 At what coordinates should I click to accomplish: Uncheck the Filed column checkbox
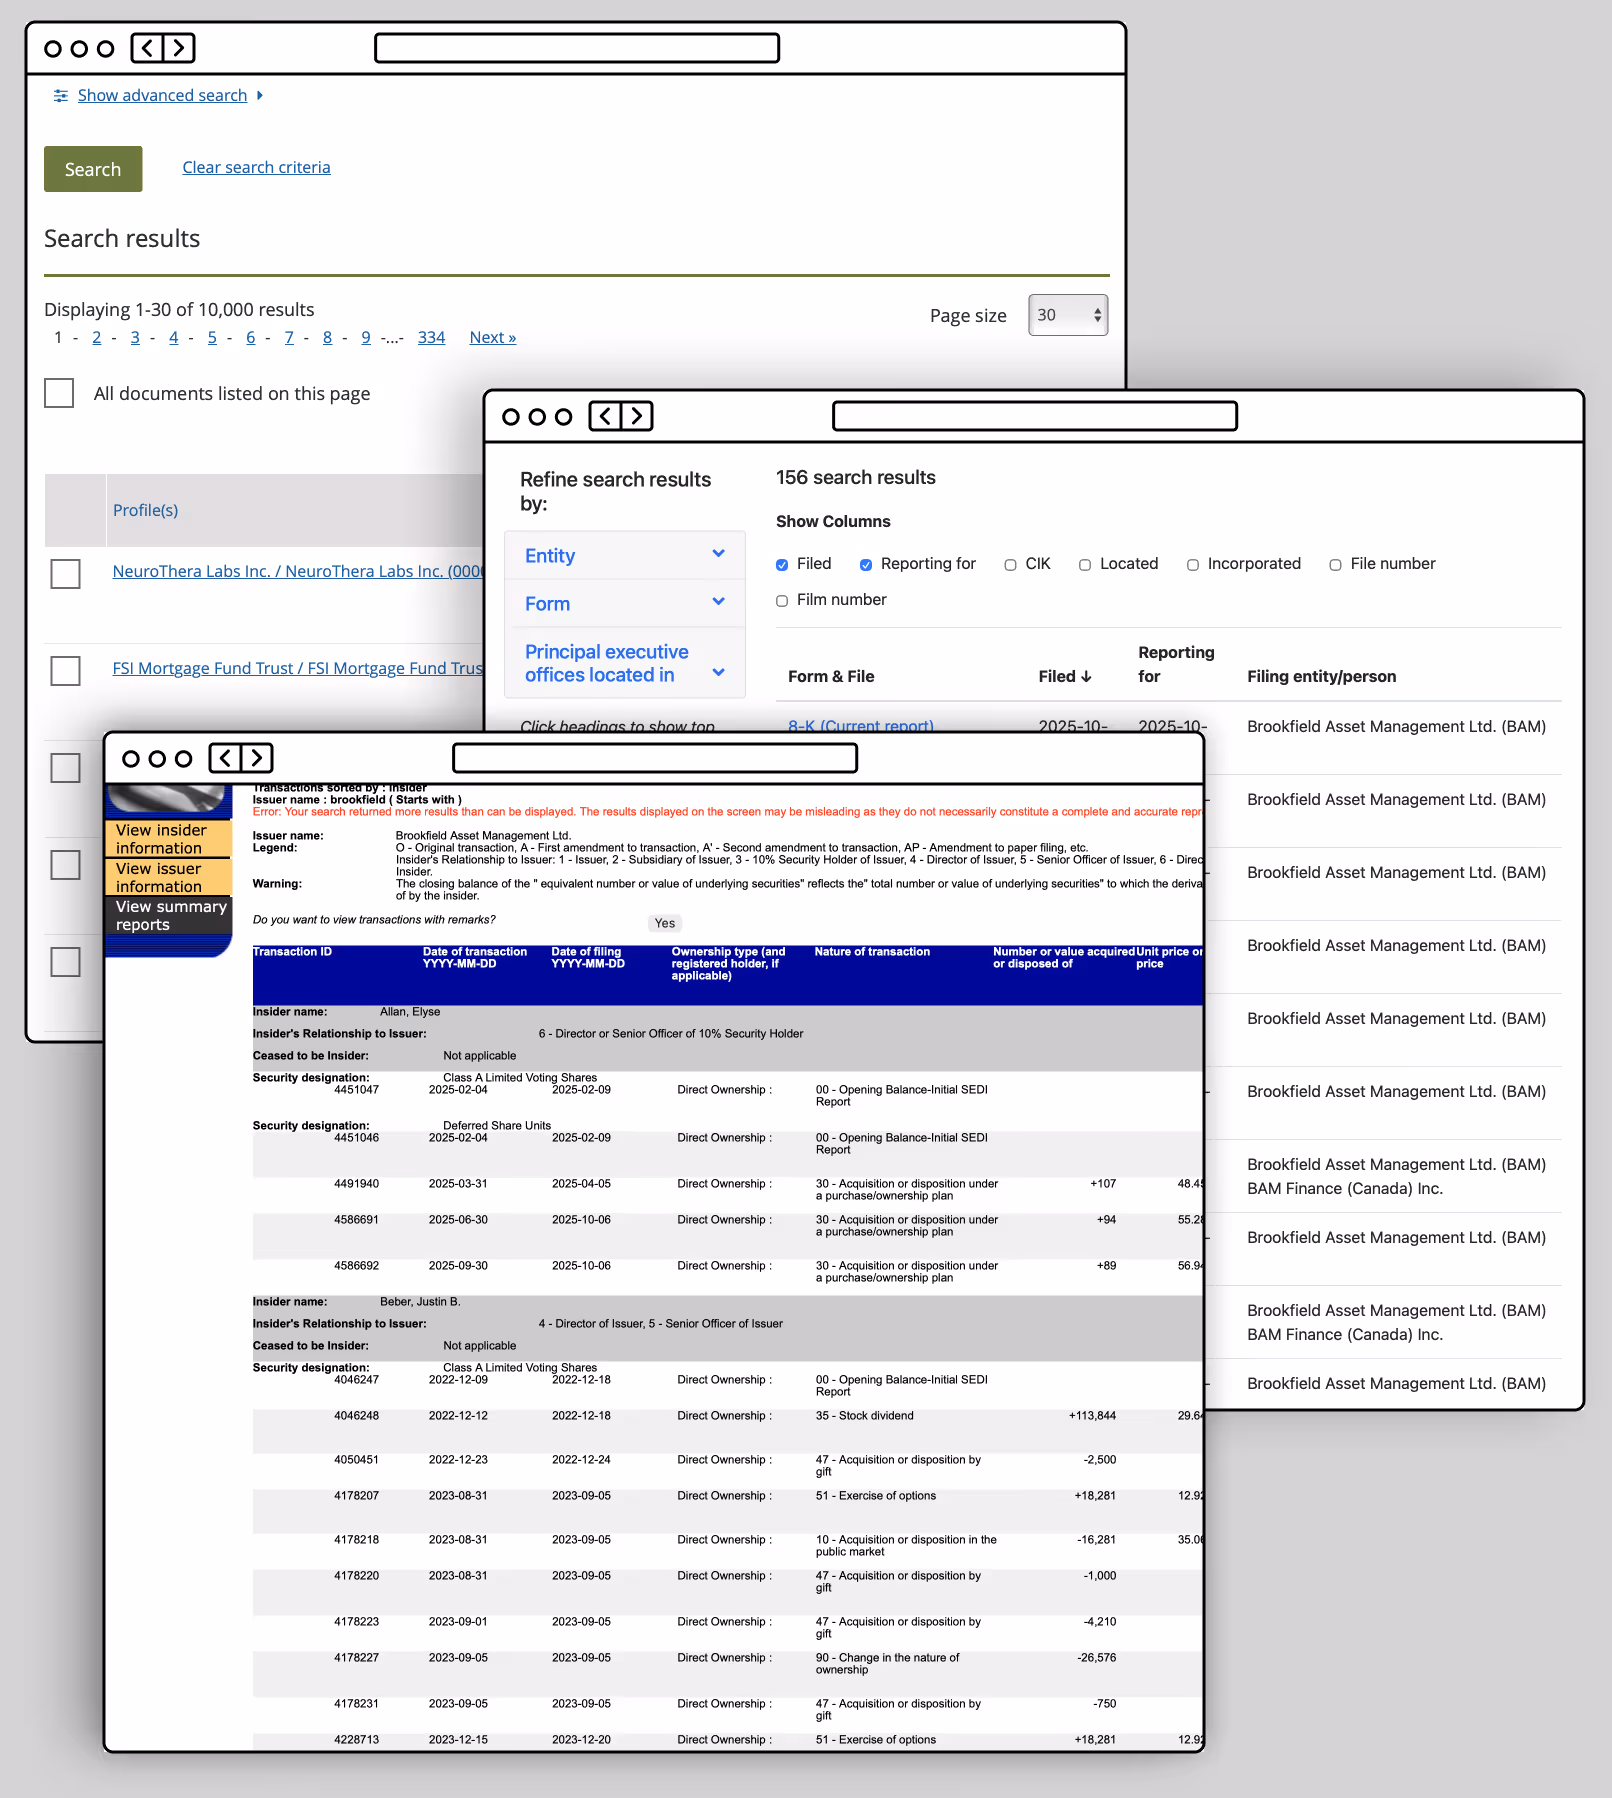pyautogui.click(x=782, y=565)
